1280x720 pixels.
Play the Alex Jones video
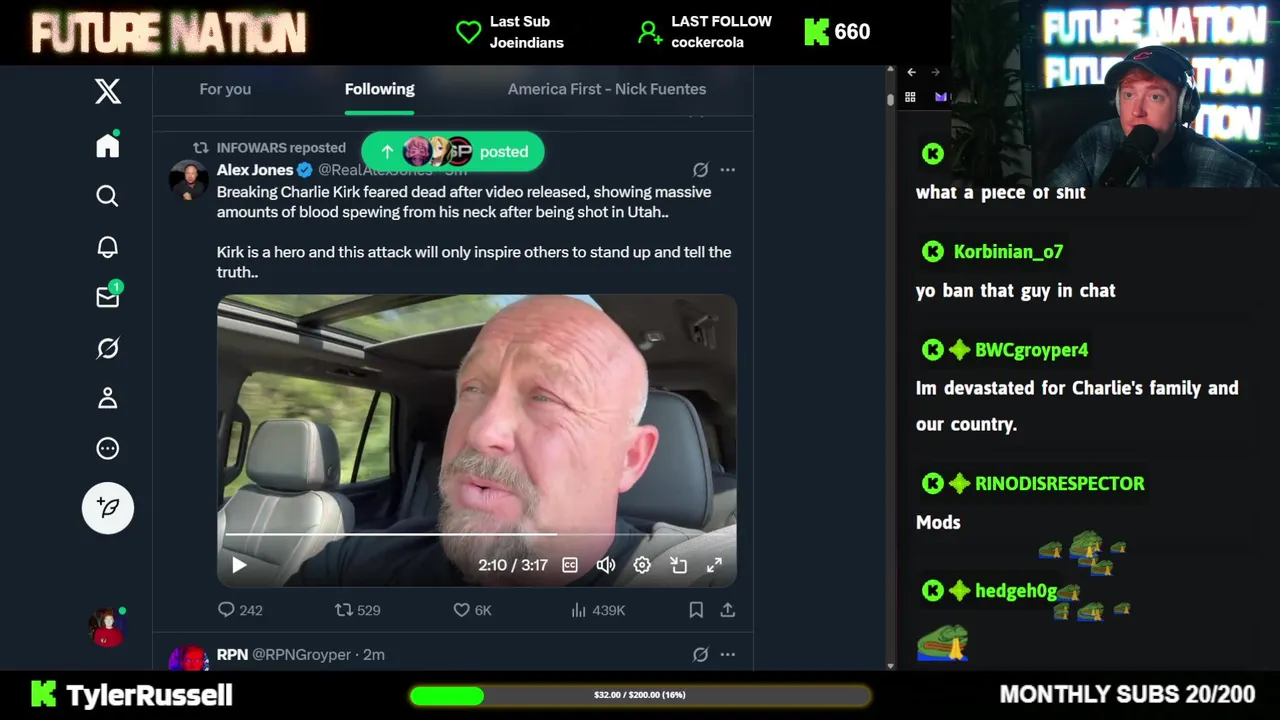(239, 565)
